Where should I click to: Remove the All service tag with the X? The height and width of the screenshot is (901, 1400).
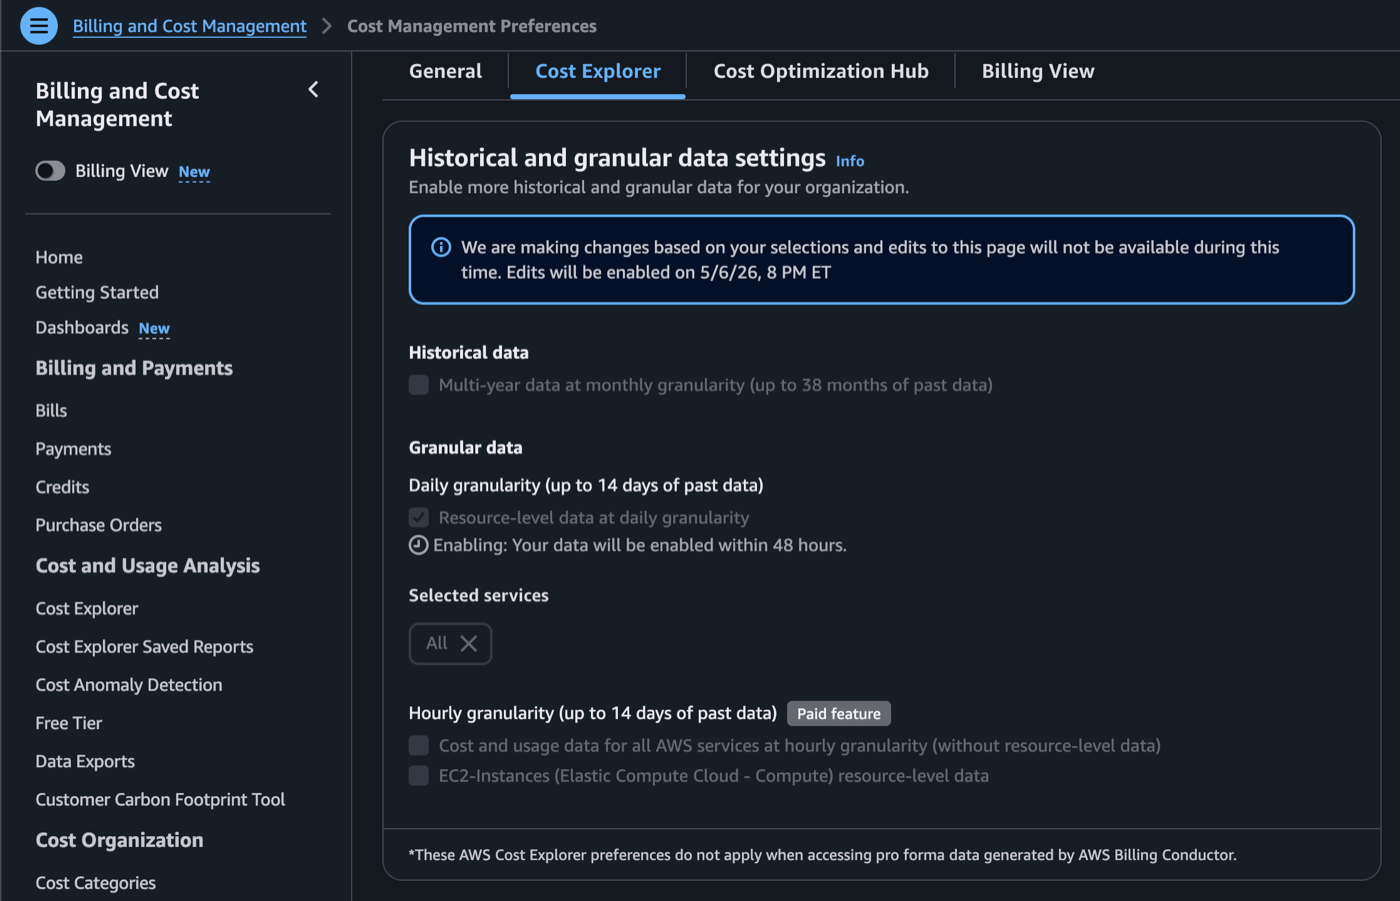click(x=469, y=644)
